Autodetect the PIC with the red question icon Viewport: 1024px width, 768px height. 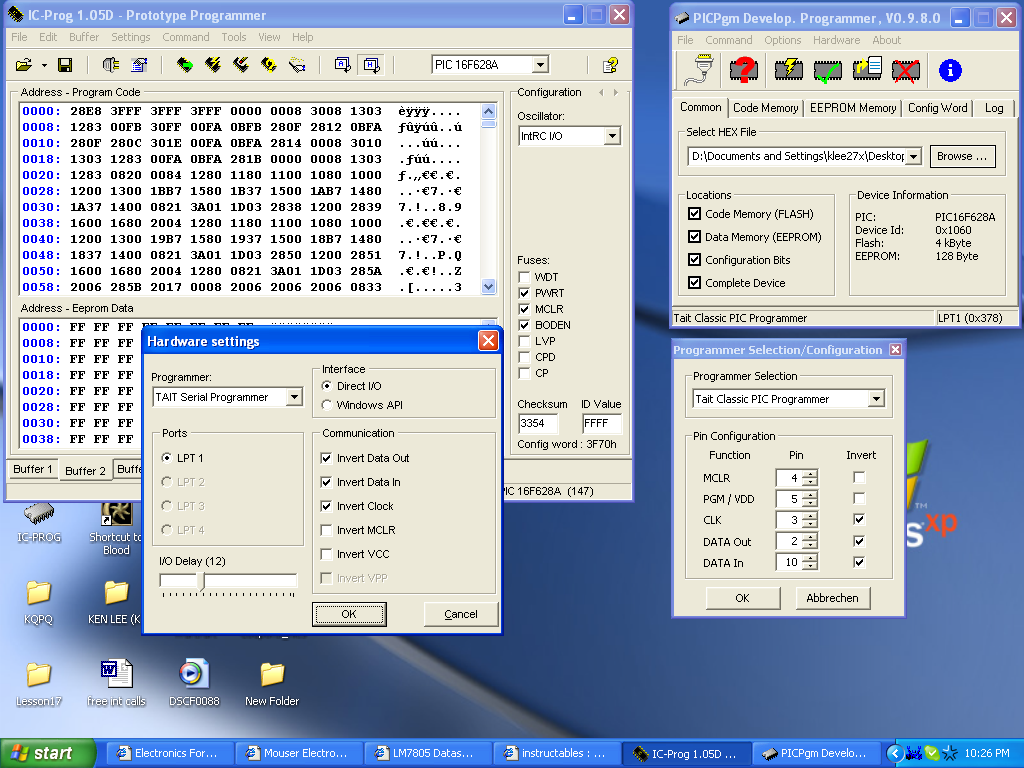[x=744, y=70]
